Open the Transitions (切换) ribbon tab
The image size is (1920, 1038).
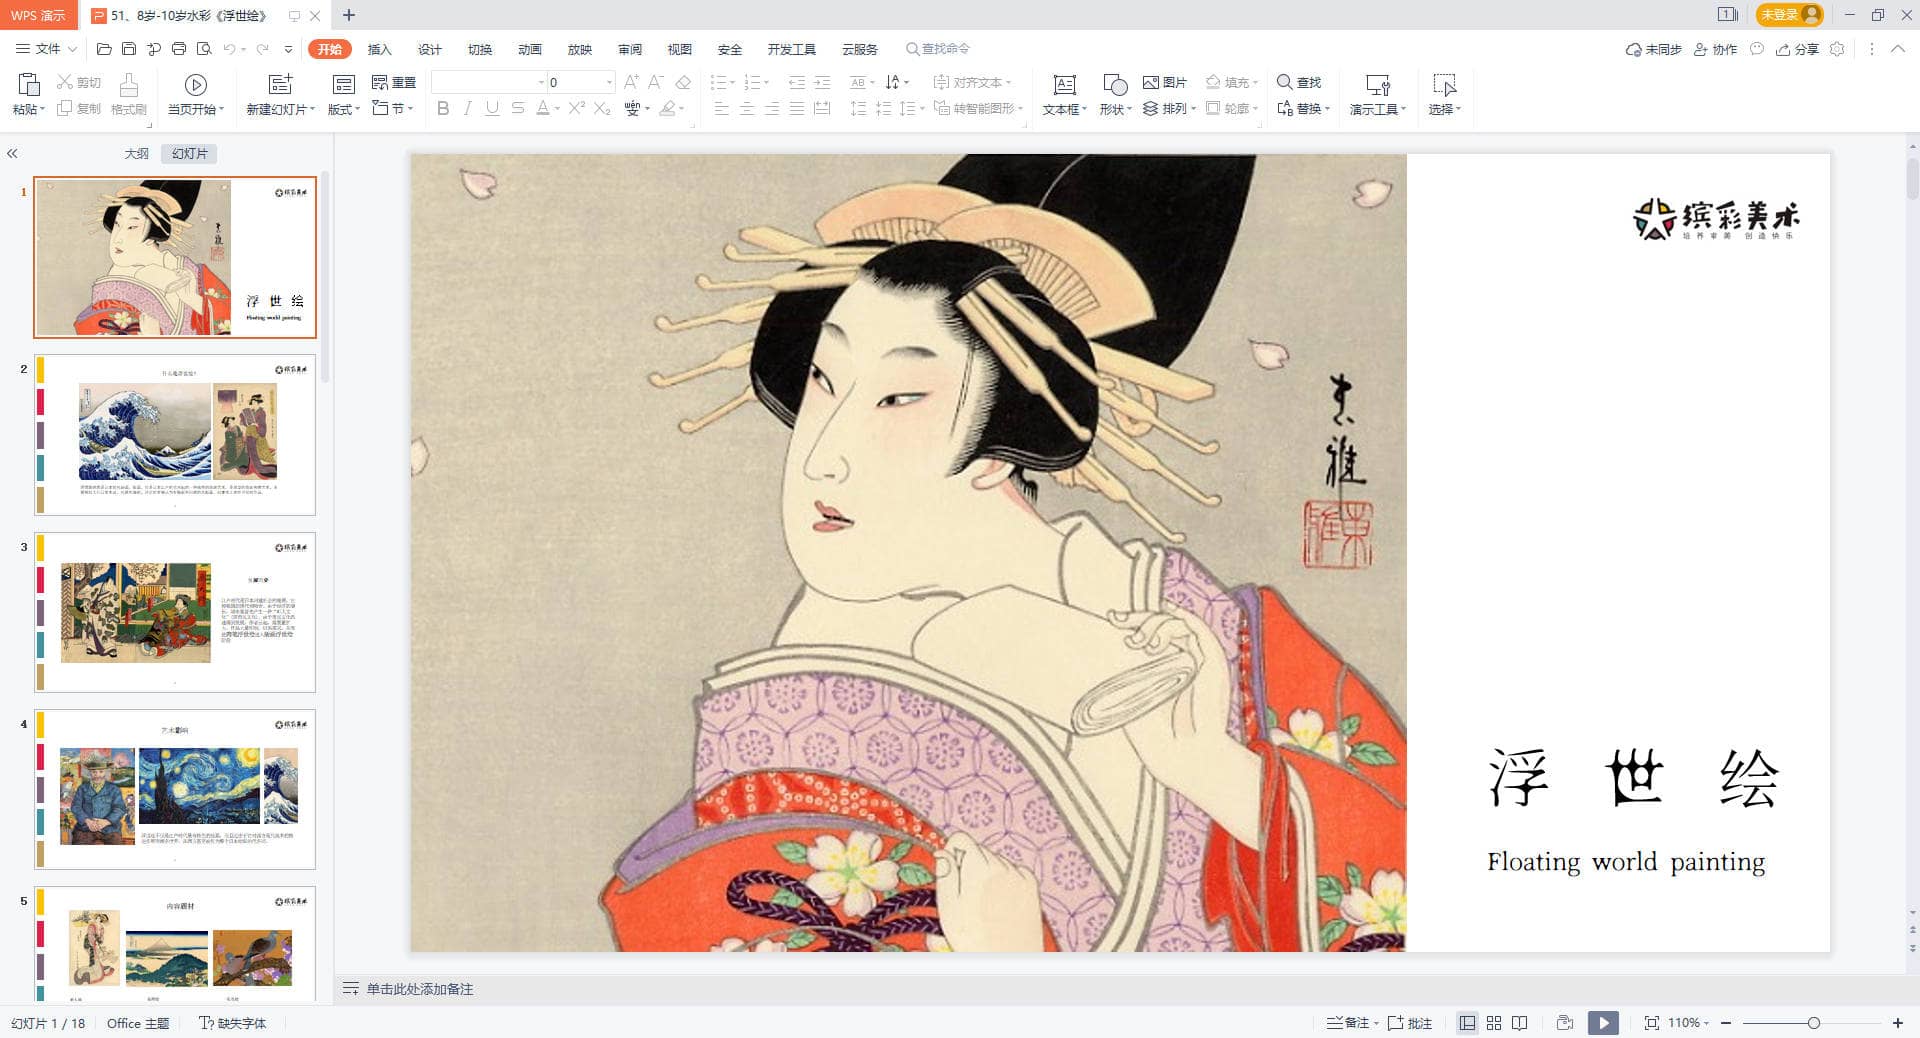point(479,49)
